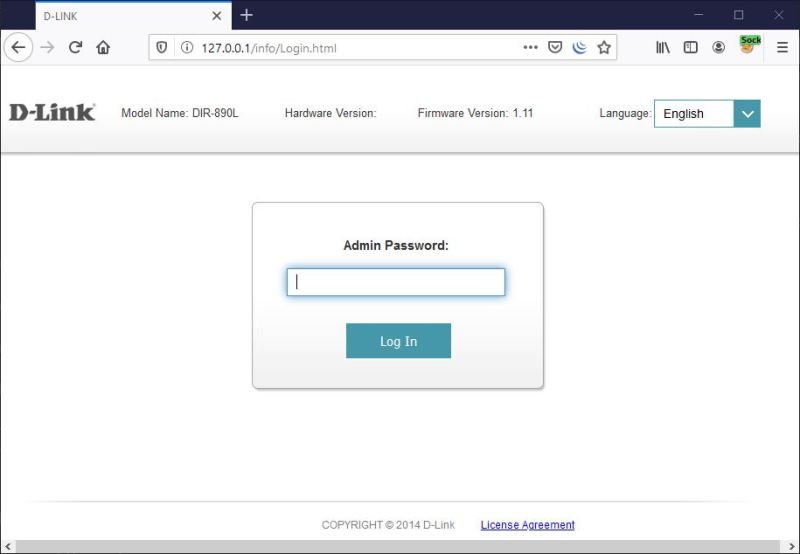Screen dimensions: 800x554
Task: Open the License Agreement link
Action: click(528, 525)
